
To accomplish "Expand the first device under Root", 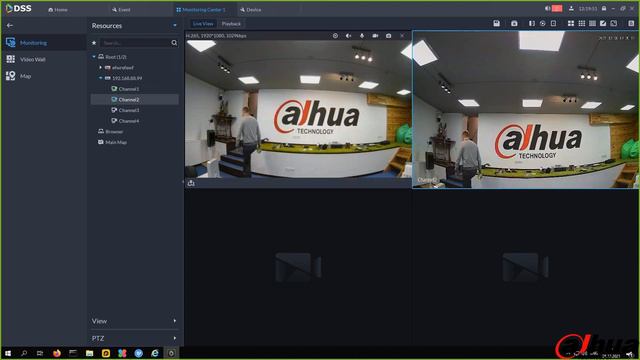I will tap(100, 67).
